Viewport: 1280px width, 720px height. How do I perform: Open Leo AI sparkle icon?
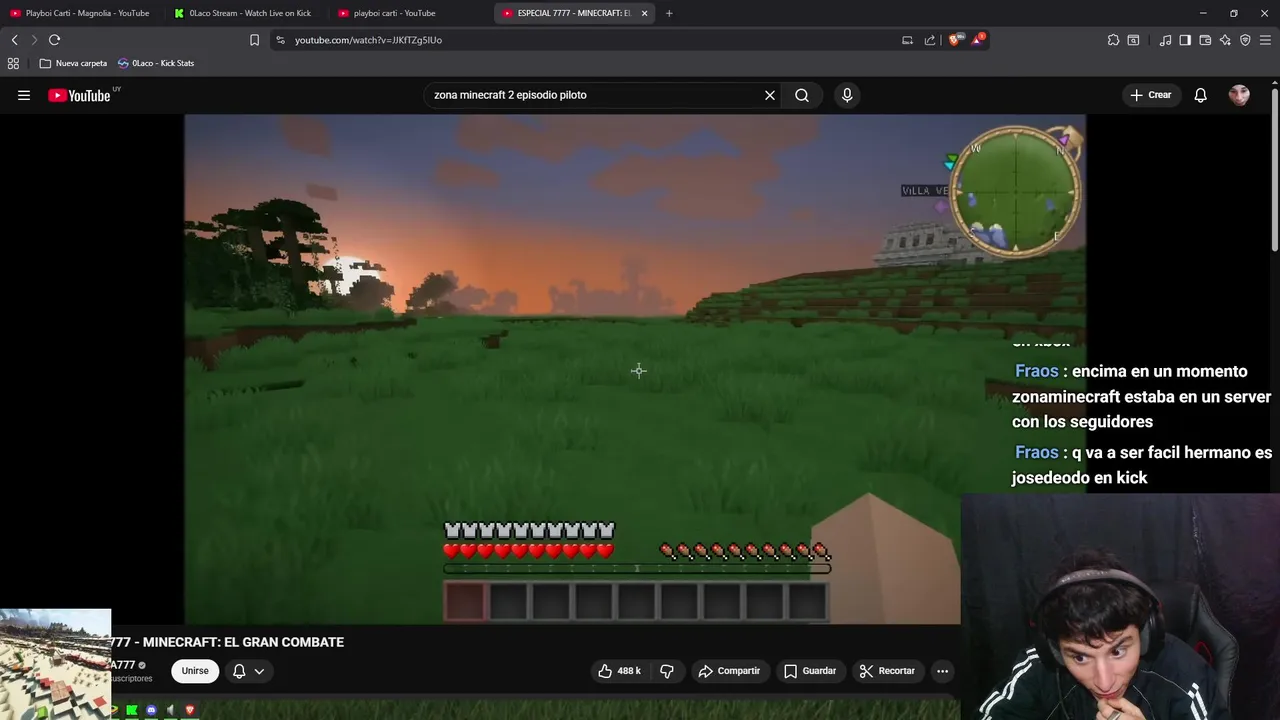click(1225, 40)
